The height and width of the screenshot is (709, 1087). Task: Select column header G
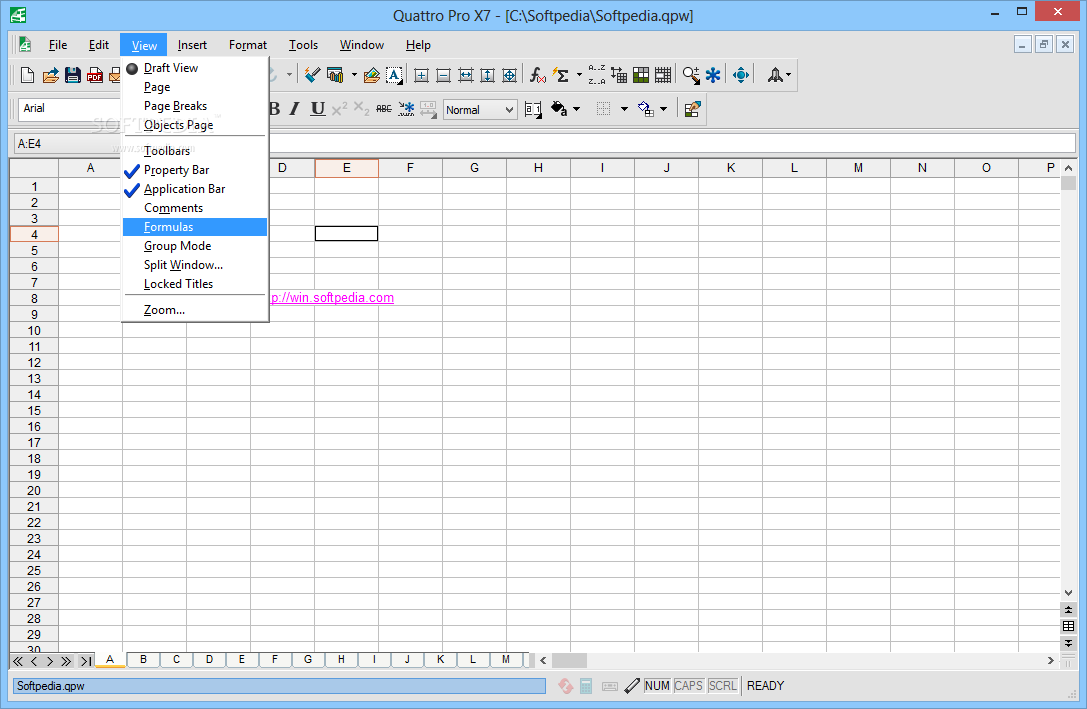click(x=474, y=168)
